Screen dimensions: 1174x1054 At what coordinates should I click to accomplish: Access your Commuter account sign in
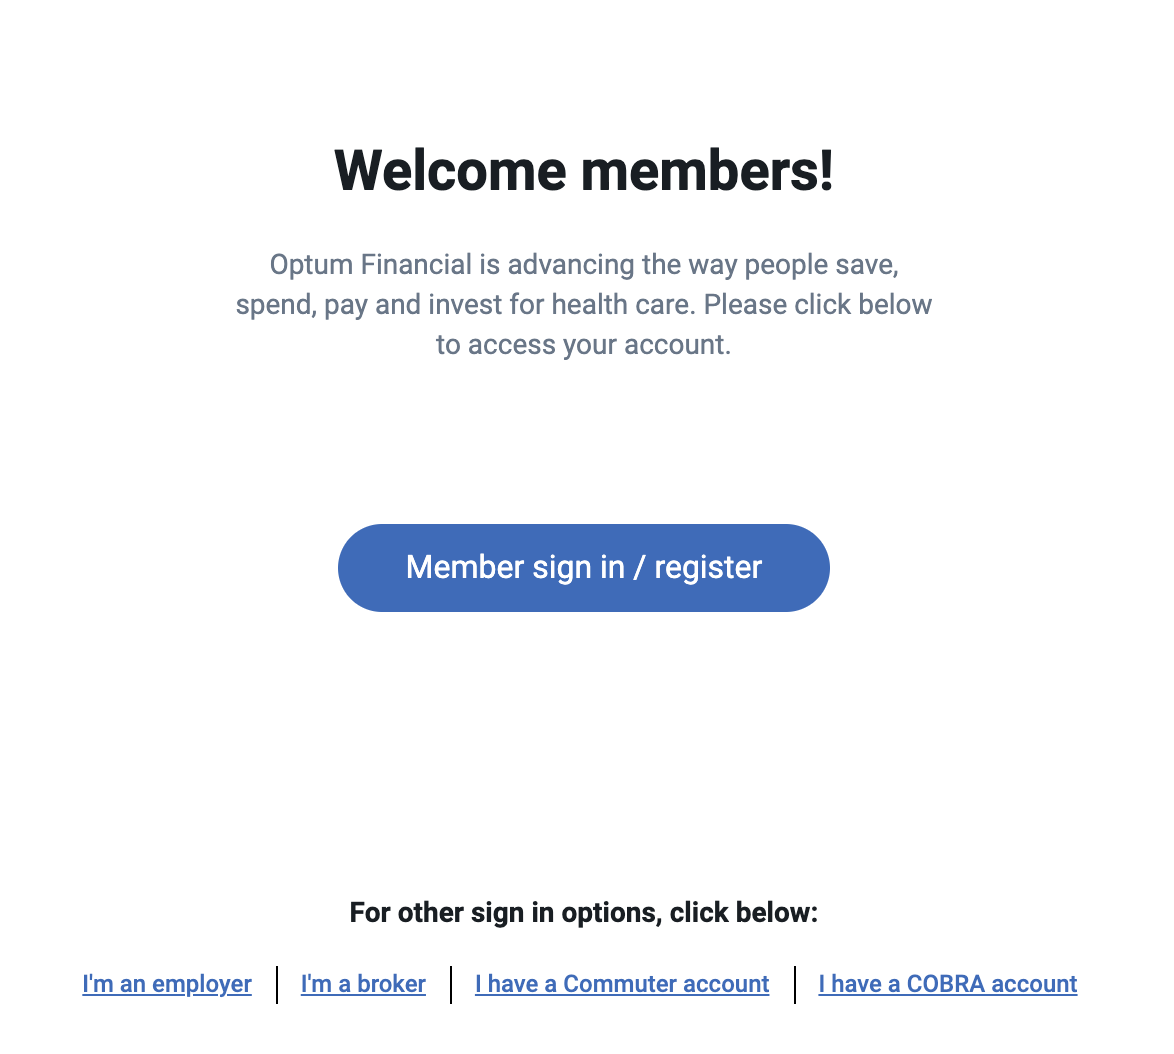(622, 984)
